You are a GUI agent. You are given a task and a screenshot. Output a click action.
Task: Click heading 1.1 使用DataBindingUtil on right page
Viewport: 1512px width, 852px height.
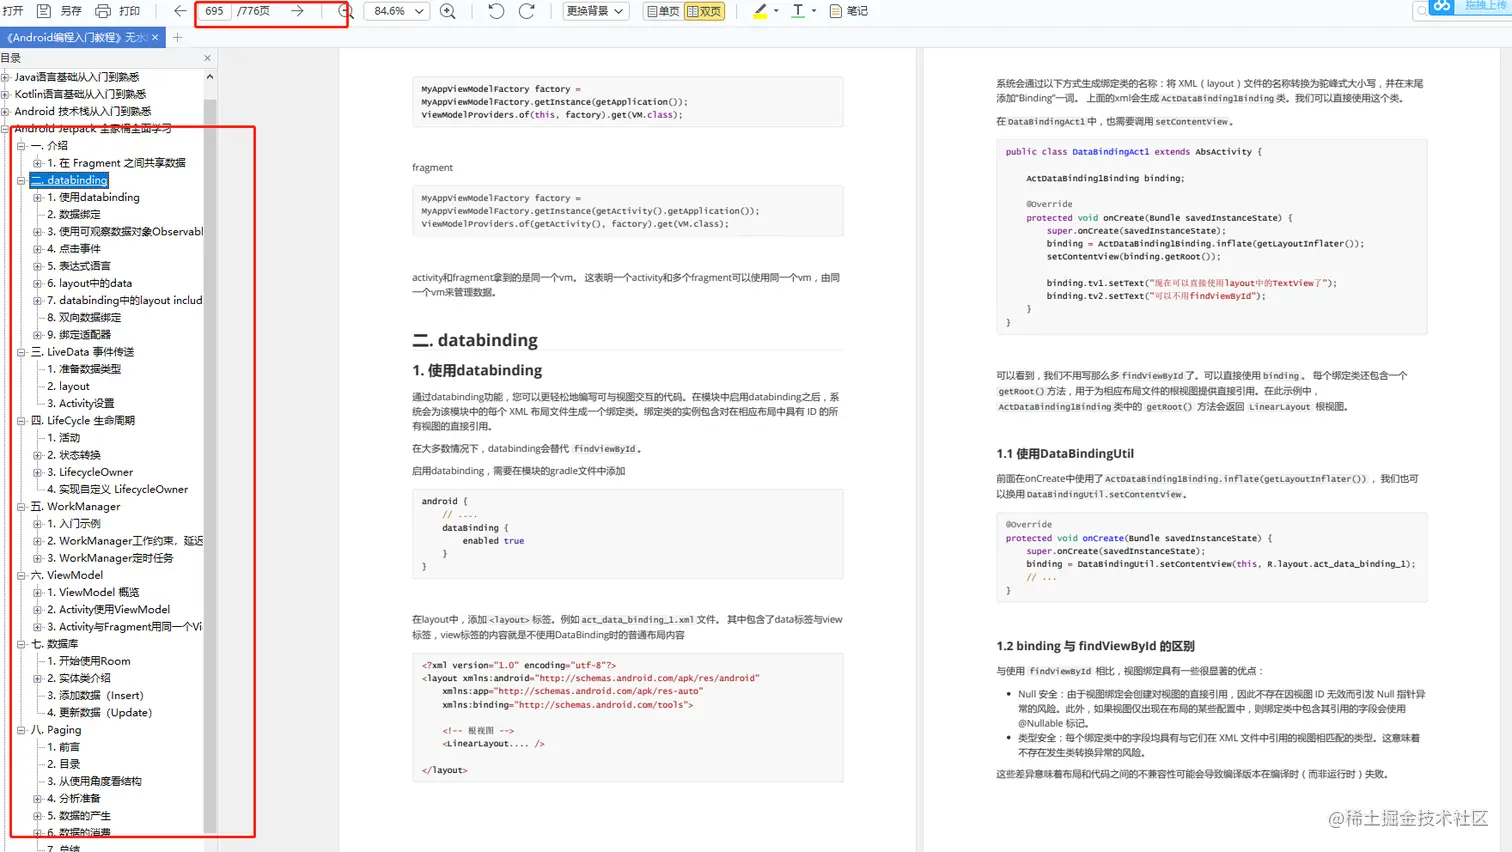[x=1065, y=454]
